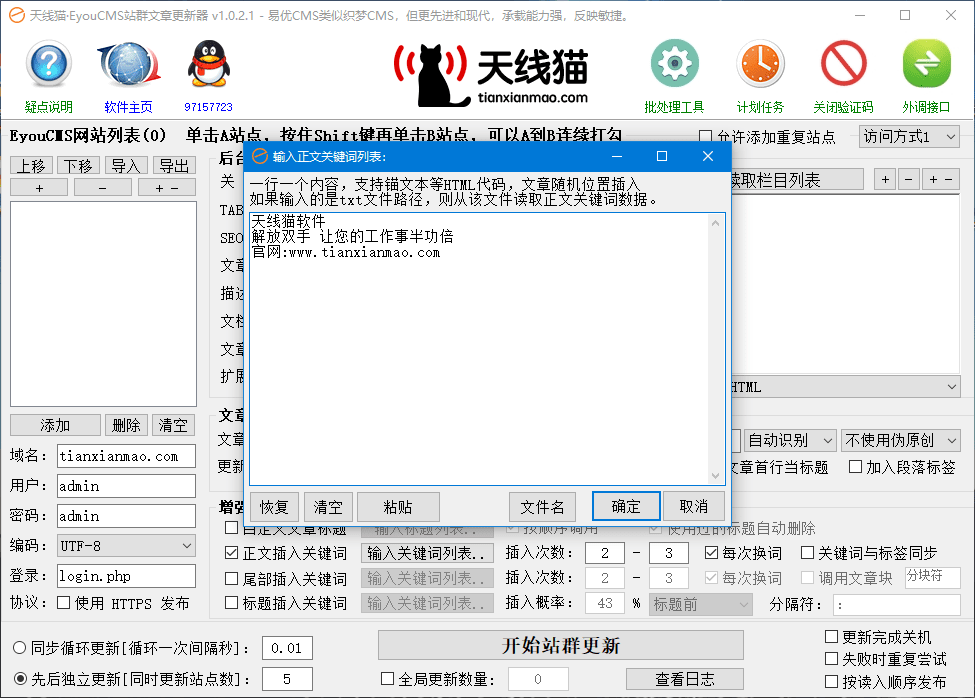Image resolution: width=975 pixels, height=698 pixels.
Task: Uncheck 正文插入关键词 checkbox
Action: tap(231, 553)
